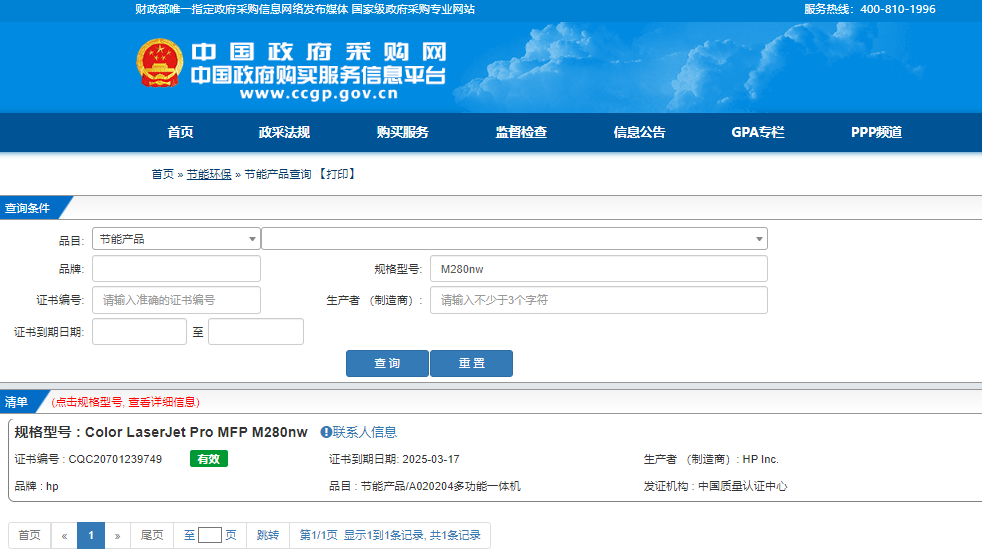Open the 联系人信息 contact link
The height and width of the screenshot is (552, 982).
(364, 432)
